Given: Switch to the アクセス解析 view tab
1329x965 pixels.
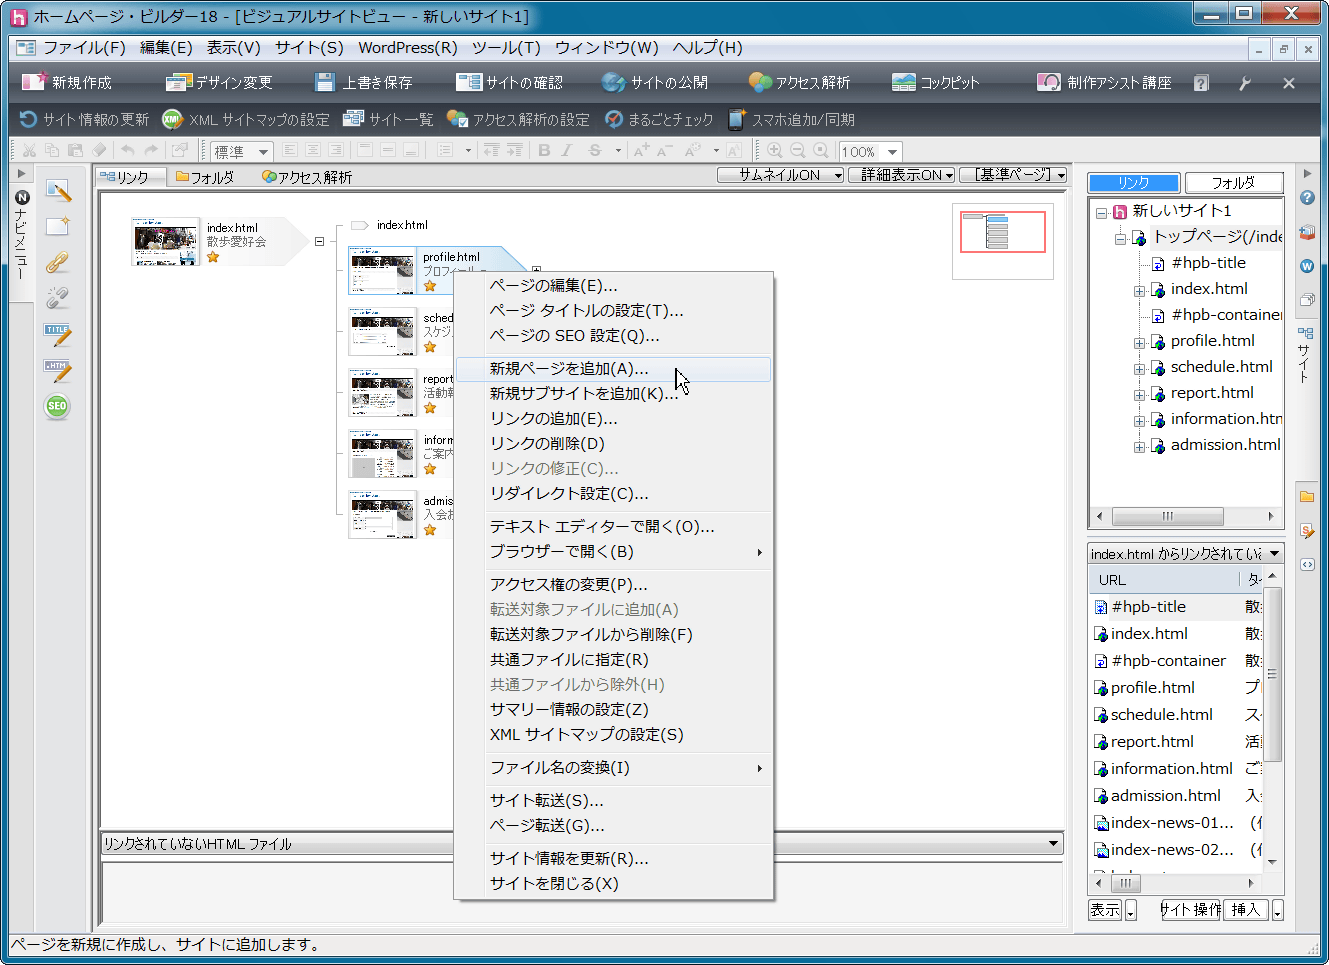Looking at the screenshot, I should 307,177.
